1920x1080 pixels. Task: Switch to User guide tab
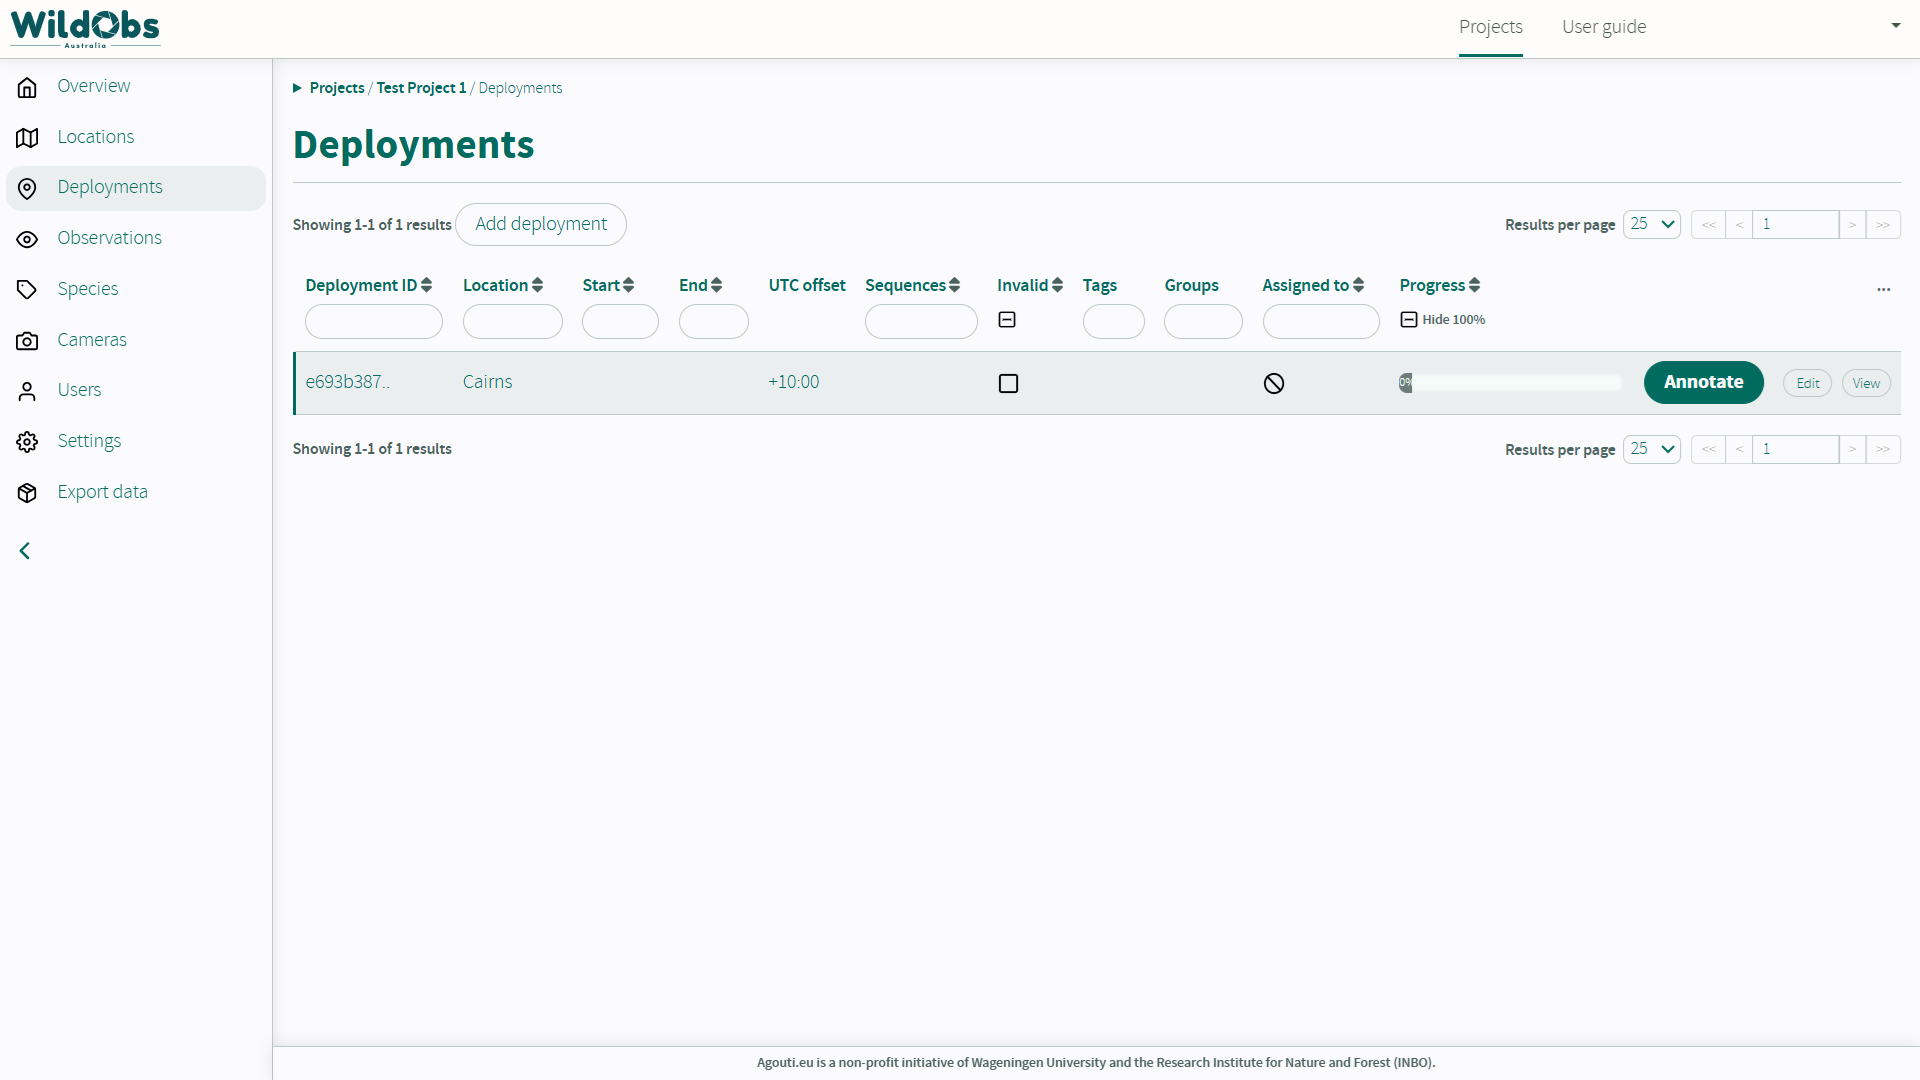pos(1603,27)
